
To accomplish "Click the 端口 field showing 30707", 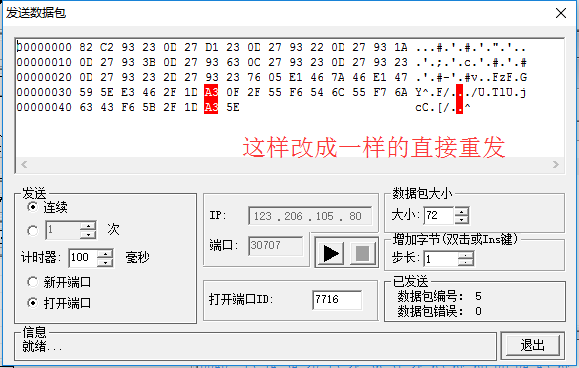I will point(275,245).
